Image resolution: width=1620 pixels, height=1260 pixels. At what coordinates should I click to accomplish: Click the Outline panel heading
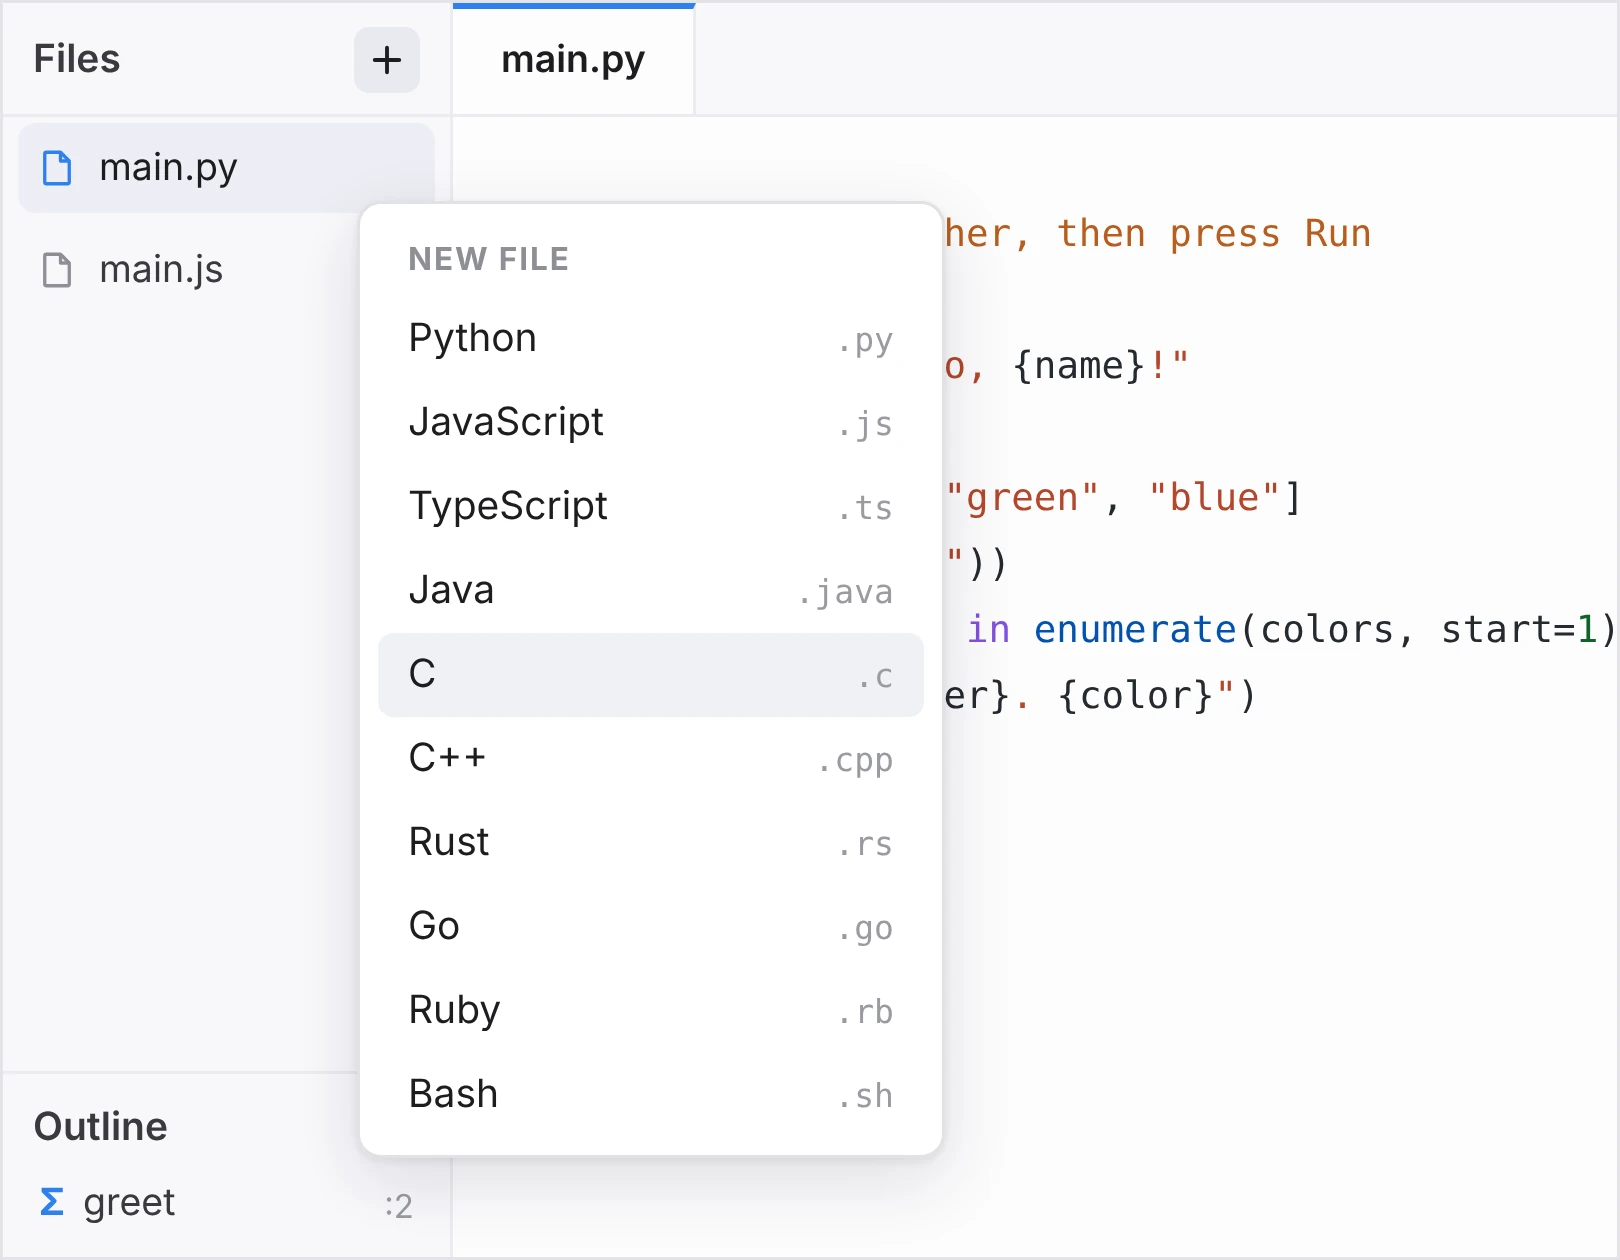[101, 1127]
